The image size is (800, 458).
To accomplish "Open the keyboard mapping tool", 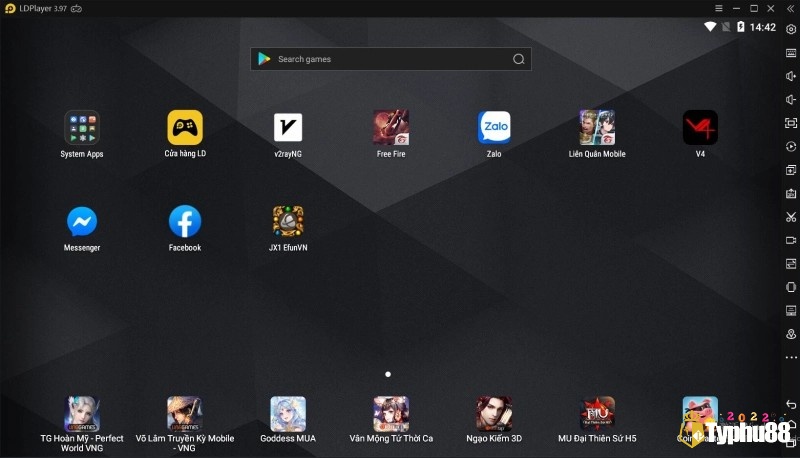I will (x=791, y=53).
